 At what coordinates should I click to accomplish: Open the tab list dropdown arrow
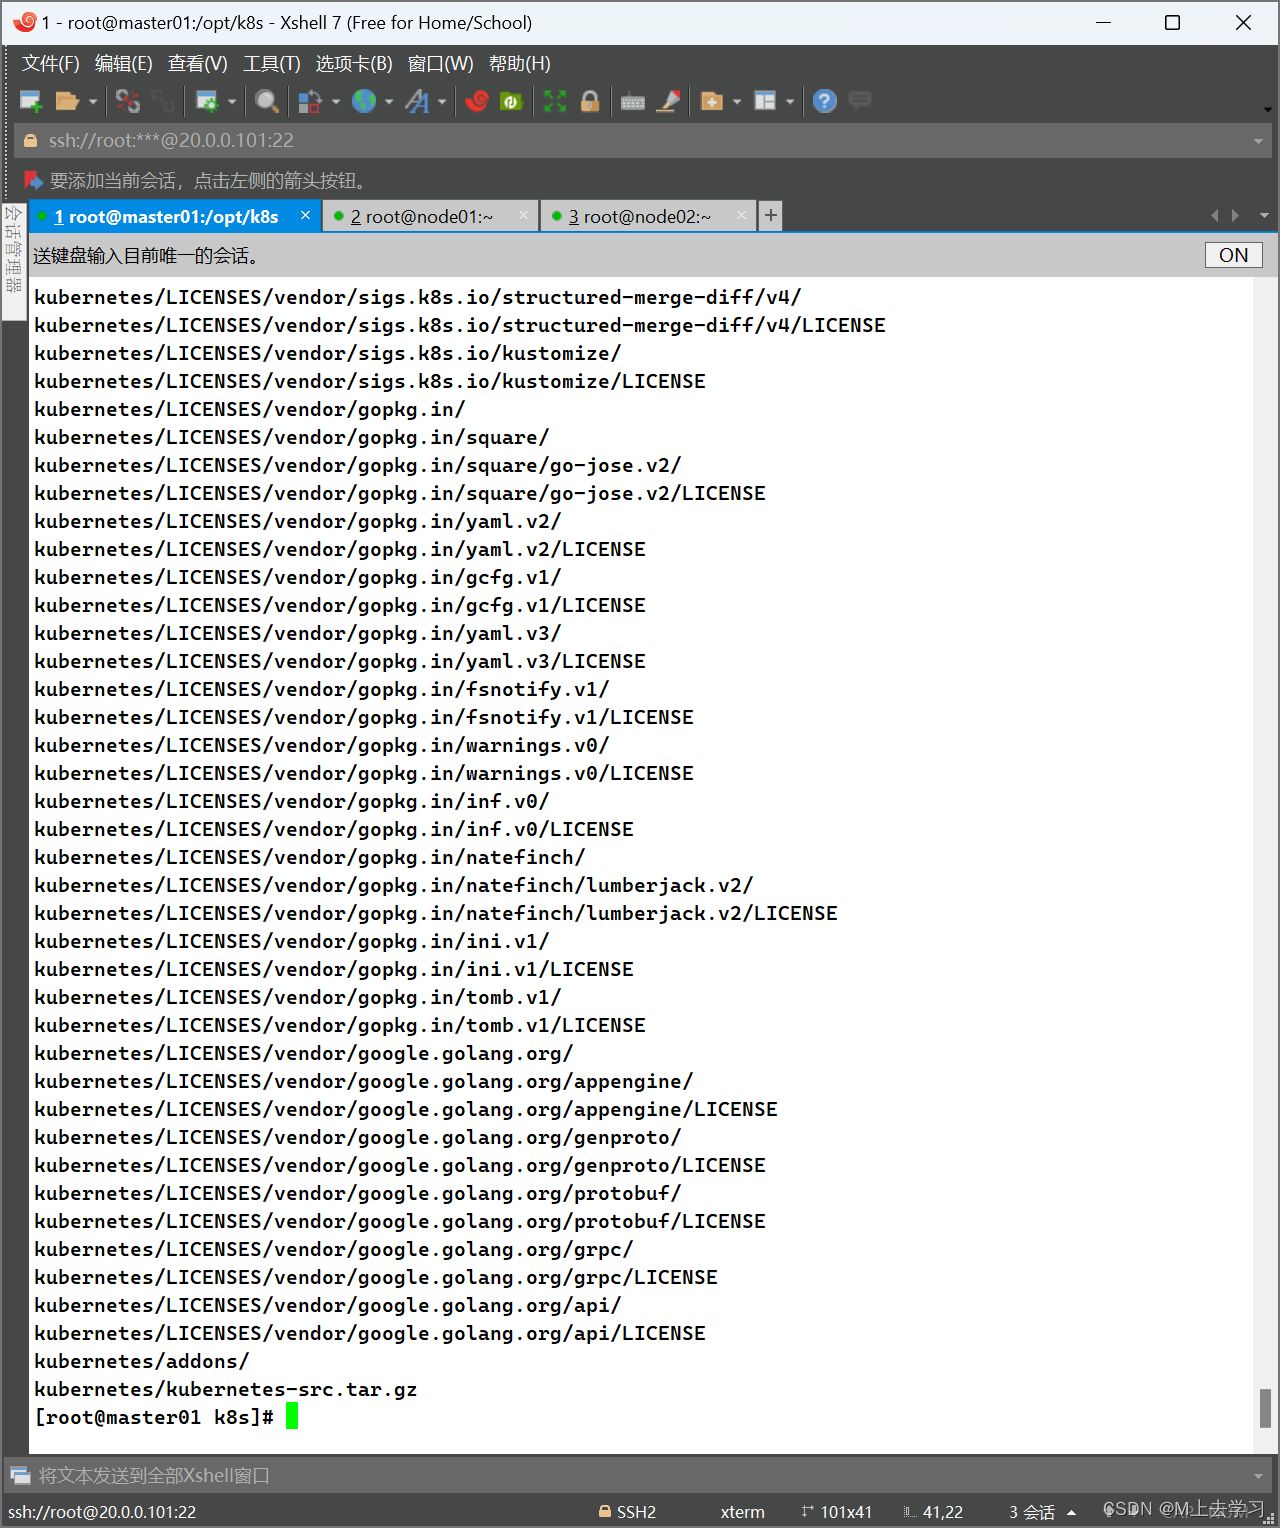tap(1264, 216)
